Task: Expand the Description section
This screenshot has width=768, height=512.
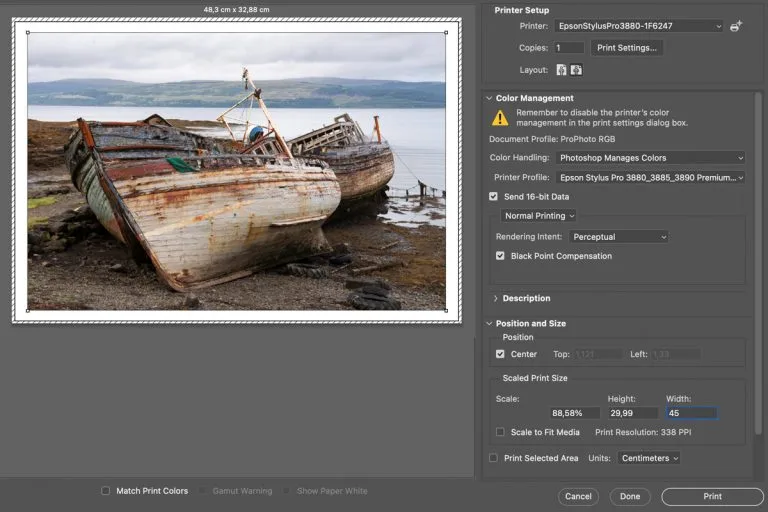Action: click(496, 298)
